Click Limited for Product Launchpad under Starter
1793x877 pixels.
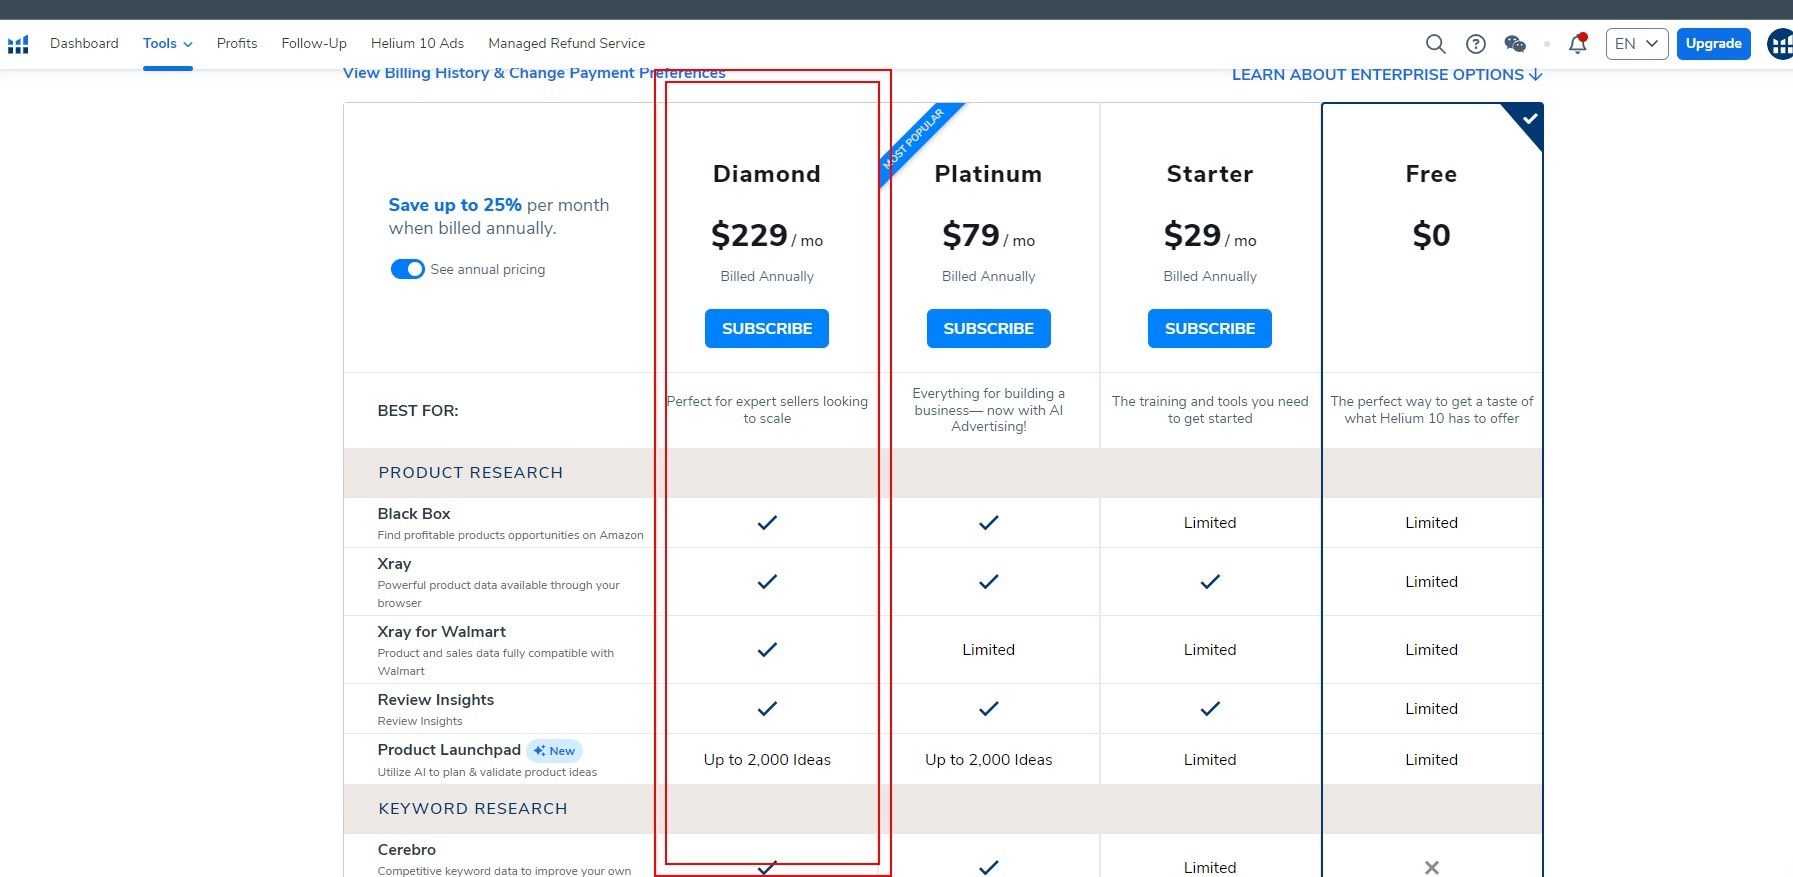tap(1210, 760)
